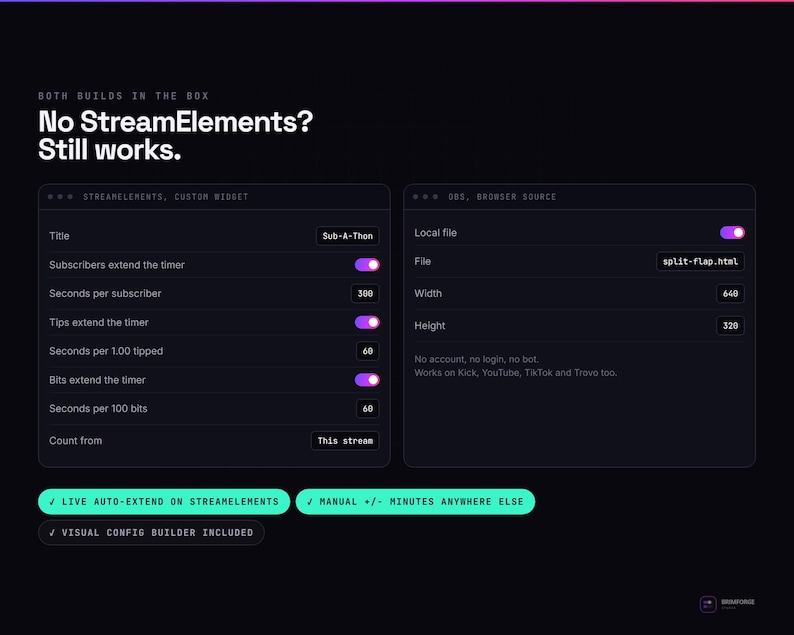Viewport: 794px width, 635px height.
Task: Click 'OBS, Browser Source' panel title
Action: pyautogui.click(x=502, y=197)
